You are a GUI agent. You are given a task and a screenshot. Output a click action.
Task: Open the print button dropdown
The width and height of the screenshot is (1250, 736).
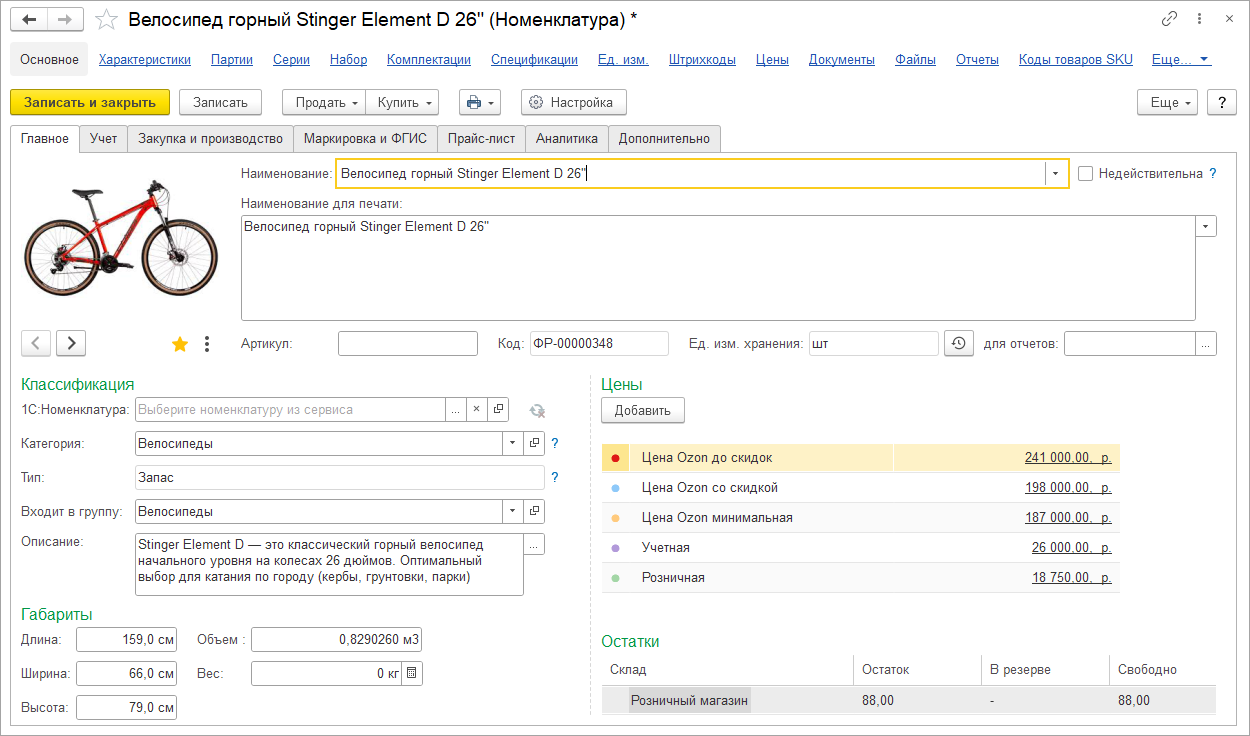(479, 102)
